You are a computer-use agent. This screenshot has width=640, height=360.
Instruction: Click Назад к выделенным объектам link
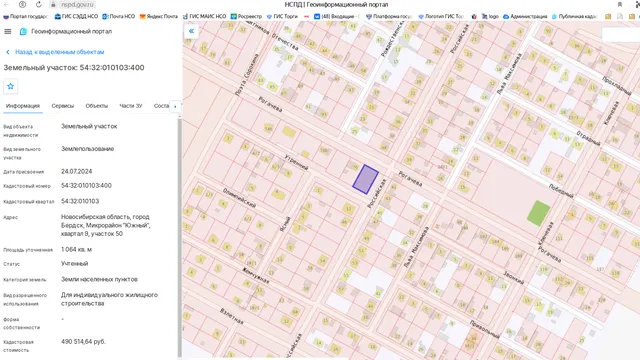(60, 52)
